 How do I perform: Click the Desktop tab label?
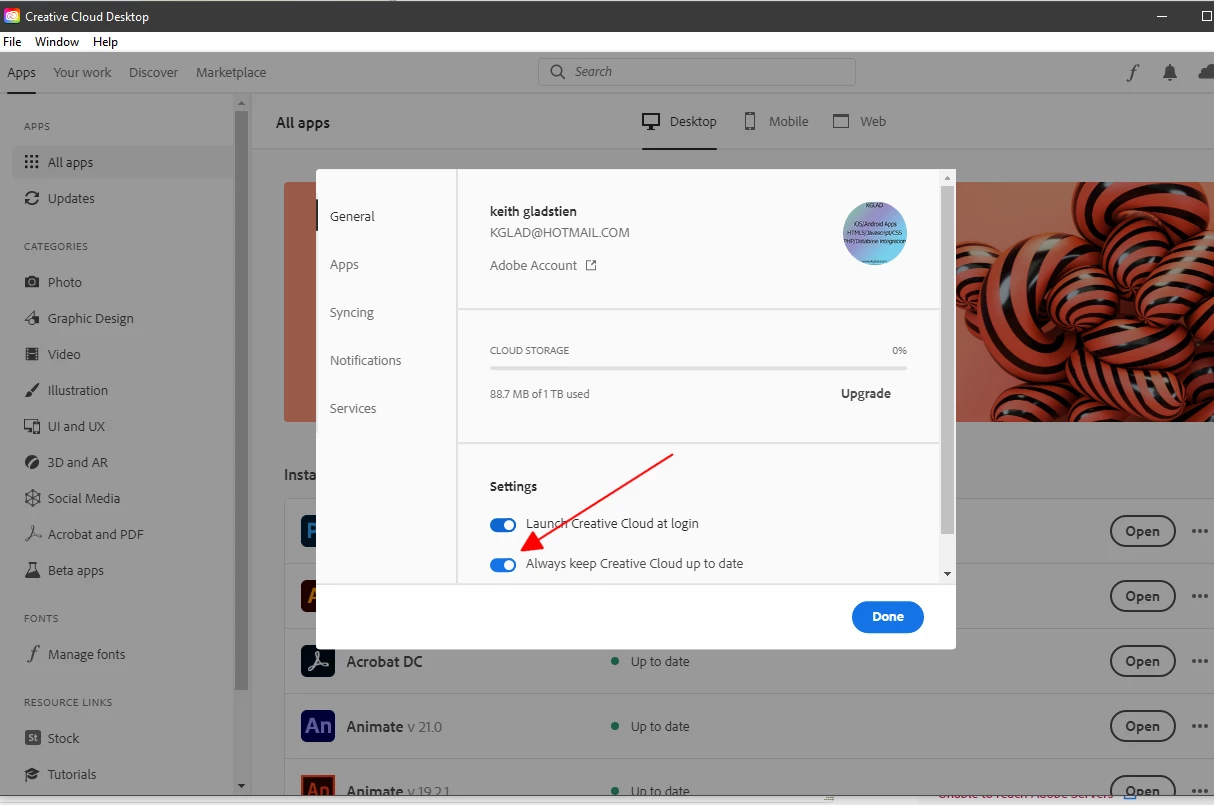pyautogui.click(x=693, y=121)
